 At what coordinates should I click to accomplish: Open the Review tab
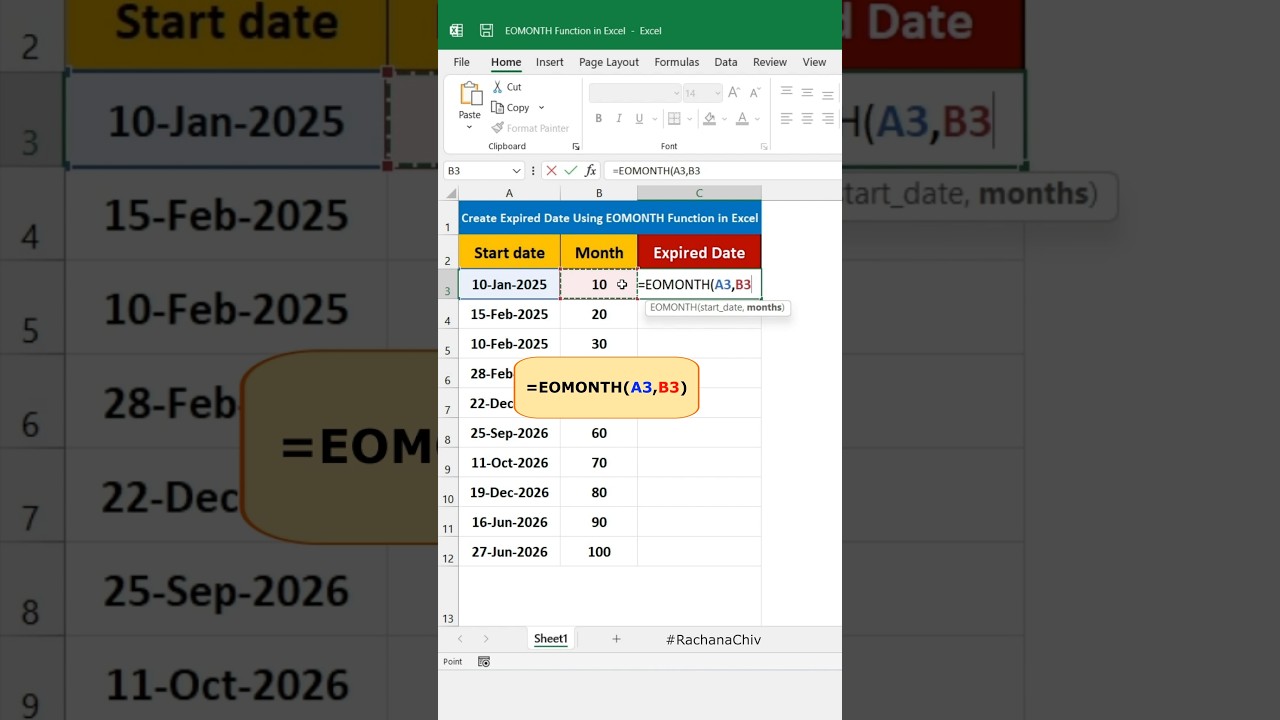tap(770, 62)
